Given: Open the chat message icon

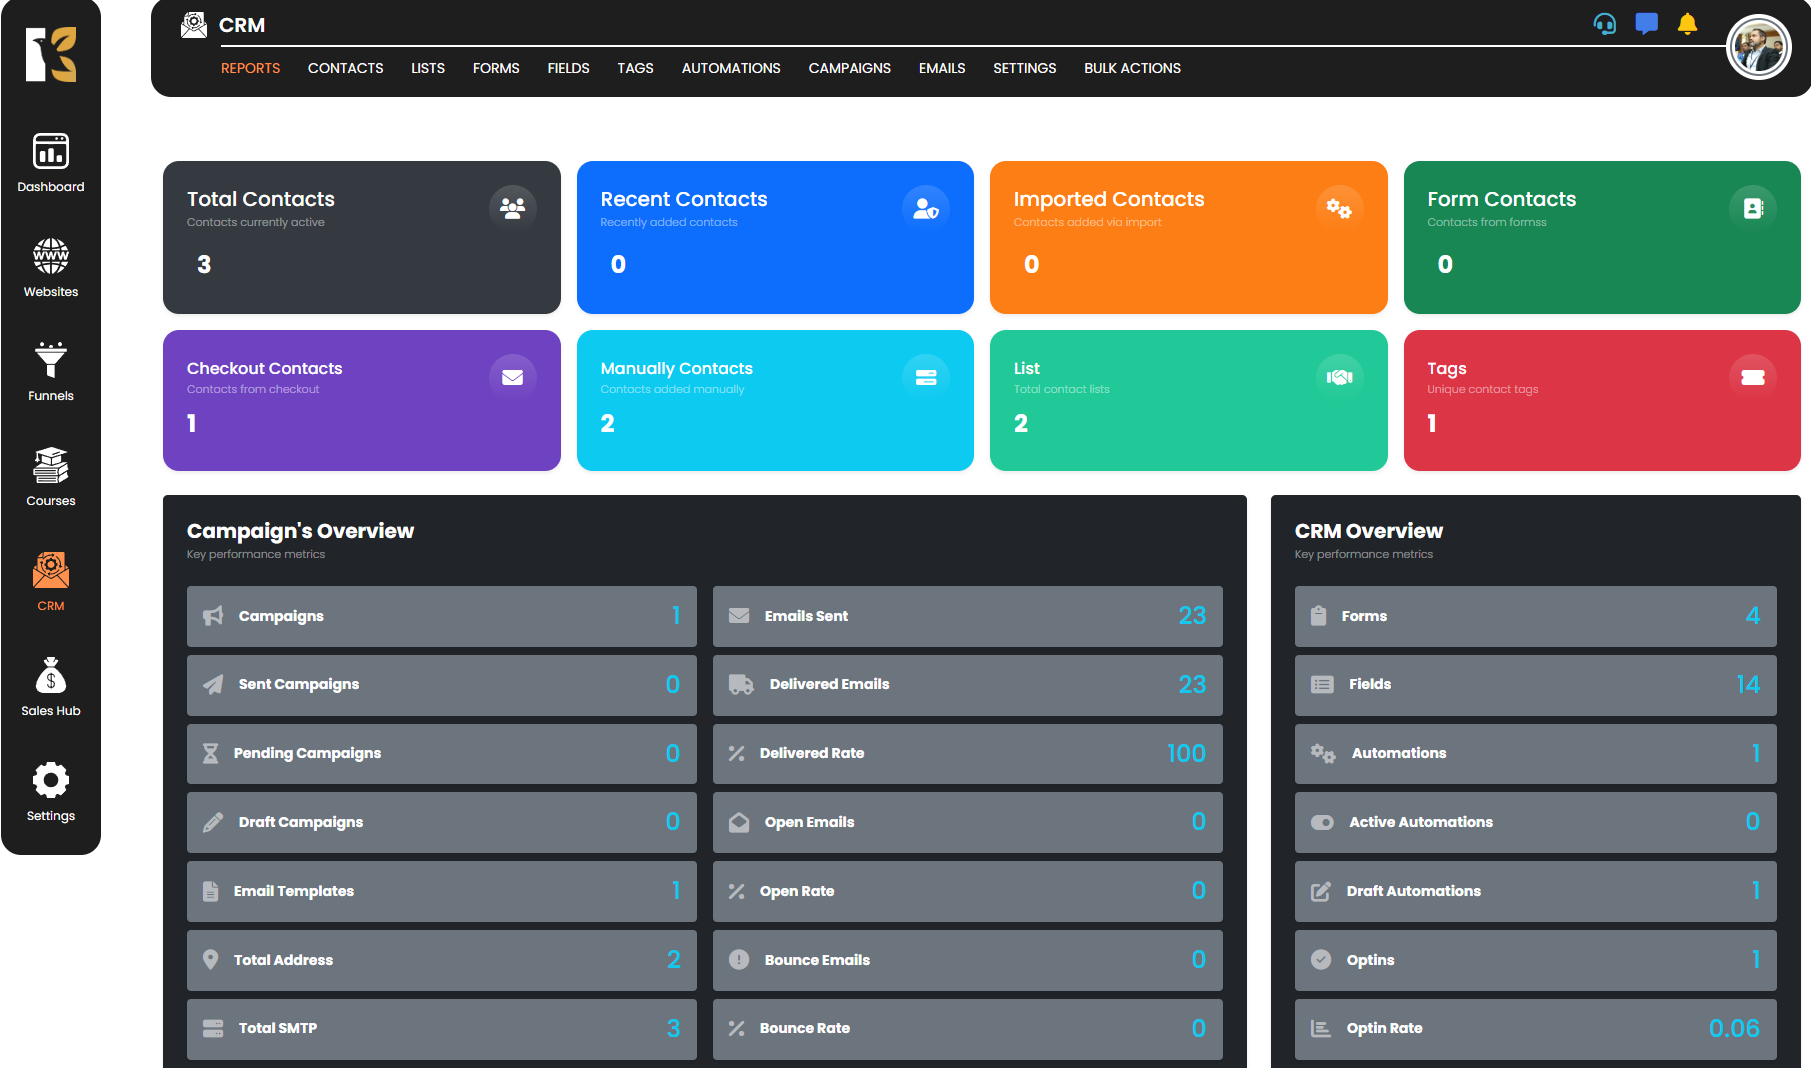Looking at the screenshot, I should pyautogui.click(x=1646, y=24).
